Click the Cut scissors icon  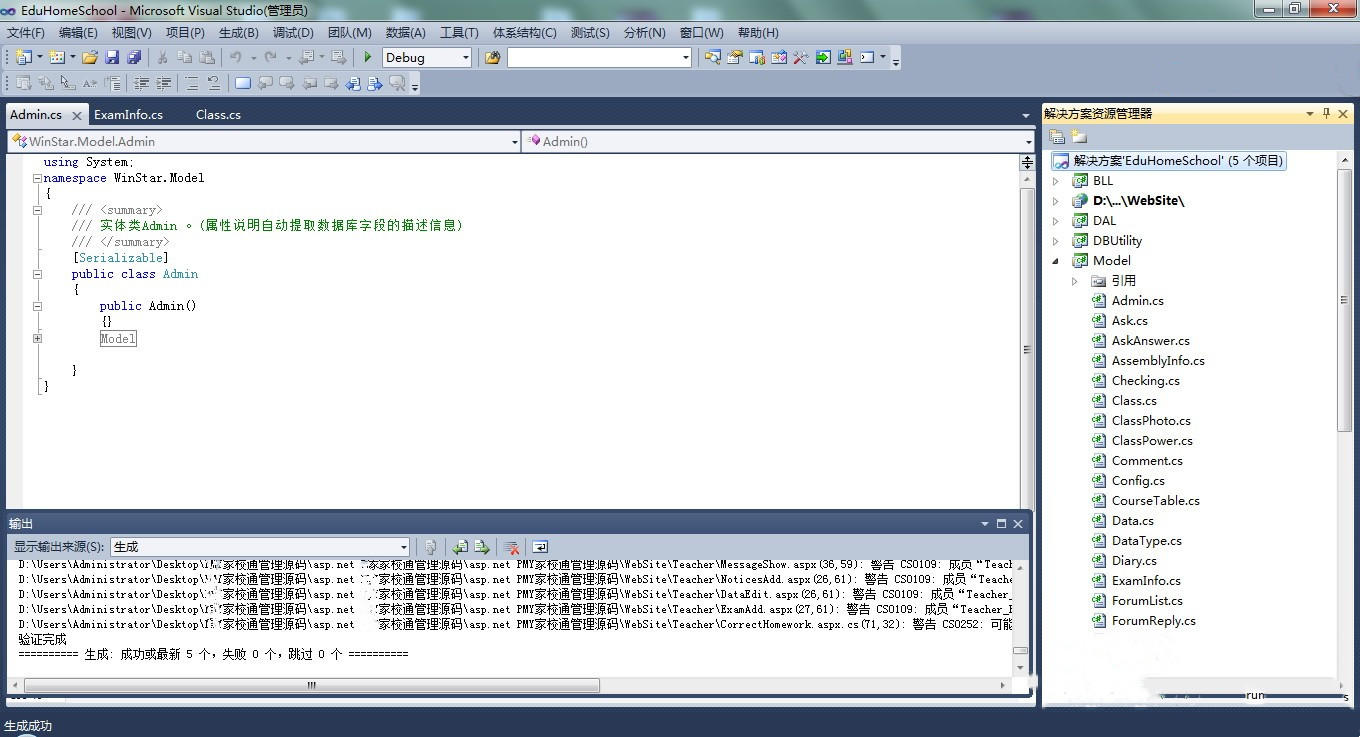tap(162, 58)
